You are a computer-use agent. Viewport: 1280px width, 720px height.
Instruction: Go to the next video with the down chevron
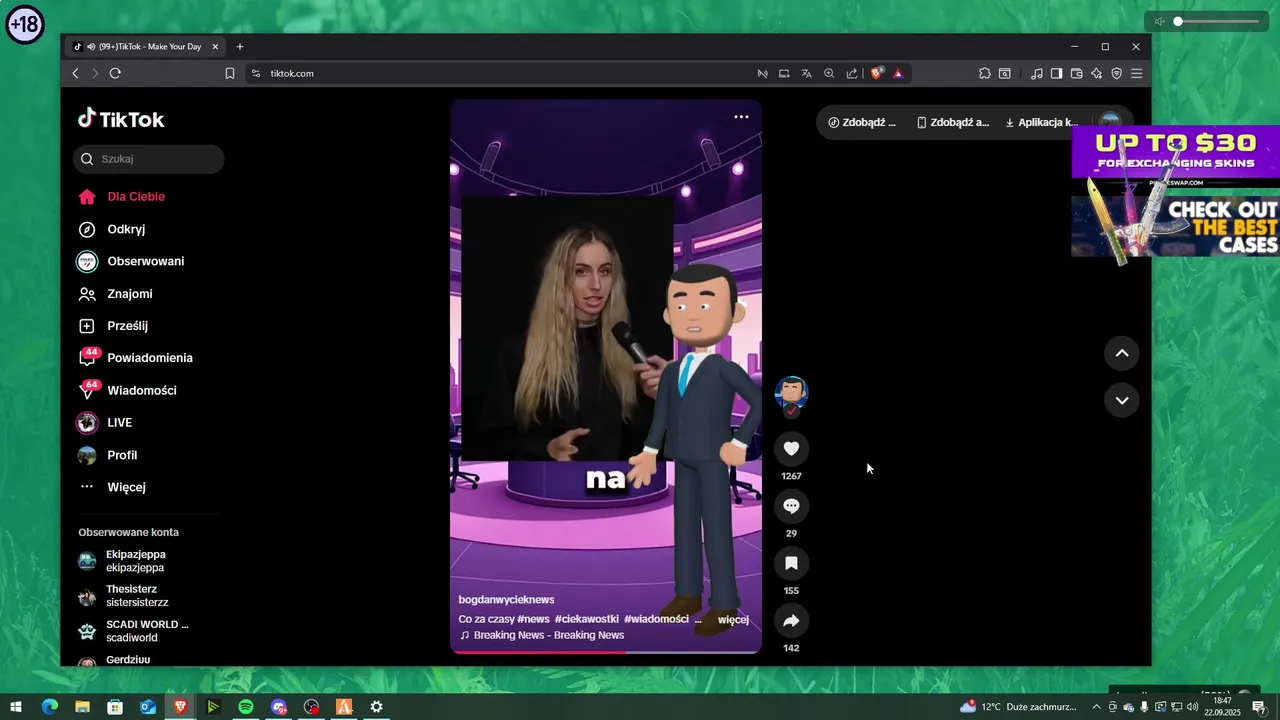(1121, 400)
